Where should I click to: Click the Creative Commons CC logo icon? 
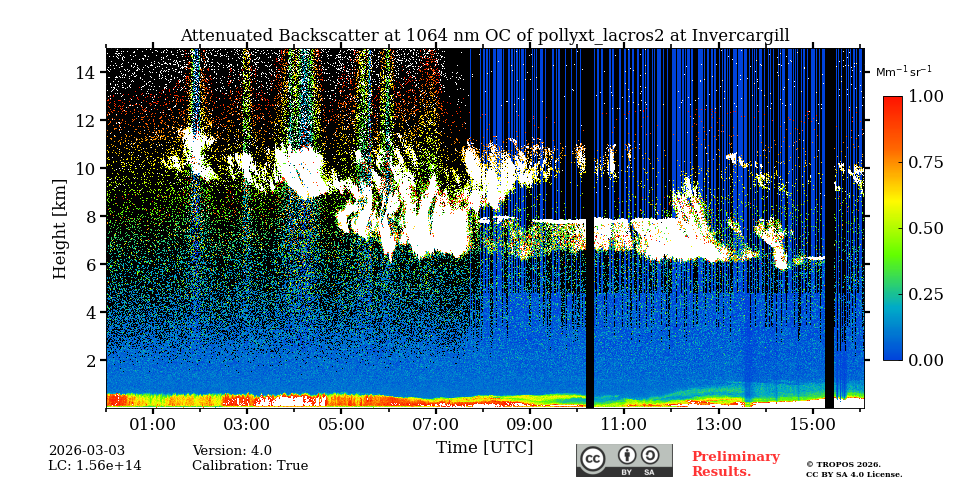click(593, 459)
